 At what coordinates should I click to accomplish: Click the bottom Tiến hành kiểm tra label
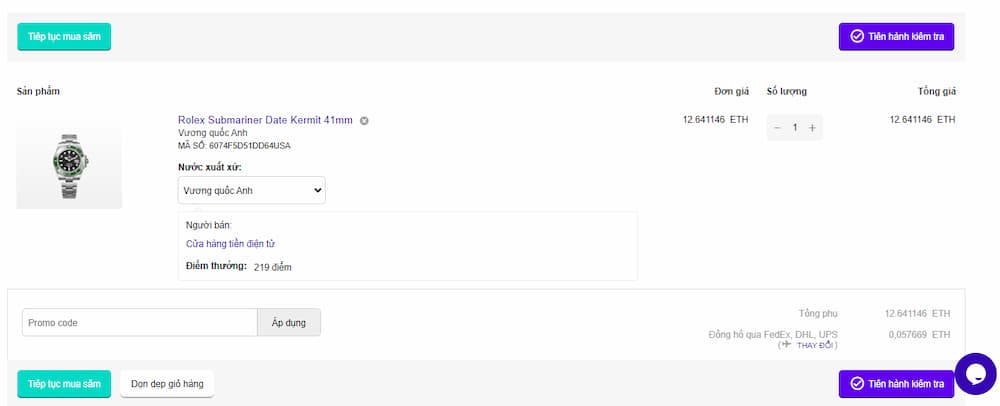(x=906, y=384)
